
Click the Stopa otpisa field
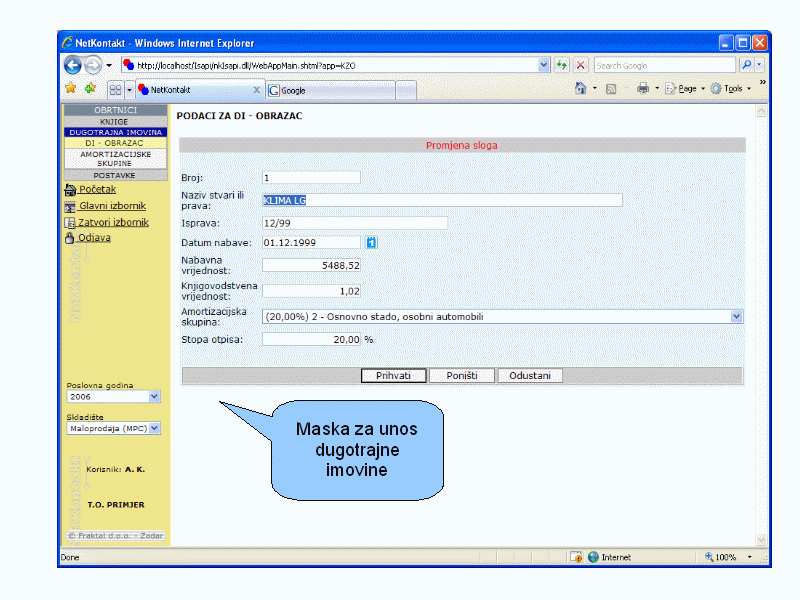(311, 339)
